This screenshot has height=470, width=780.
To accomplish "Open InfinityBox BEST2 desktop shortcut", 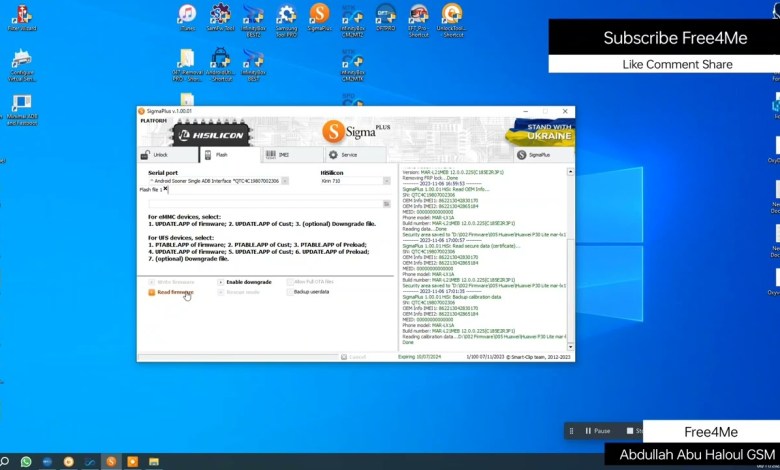I will click(x=253, y=20).
